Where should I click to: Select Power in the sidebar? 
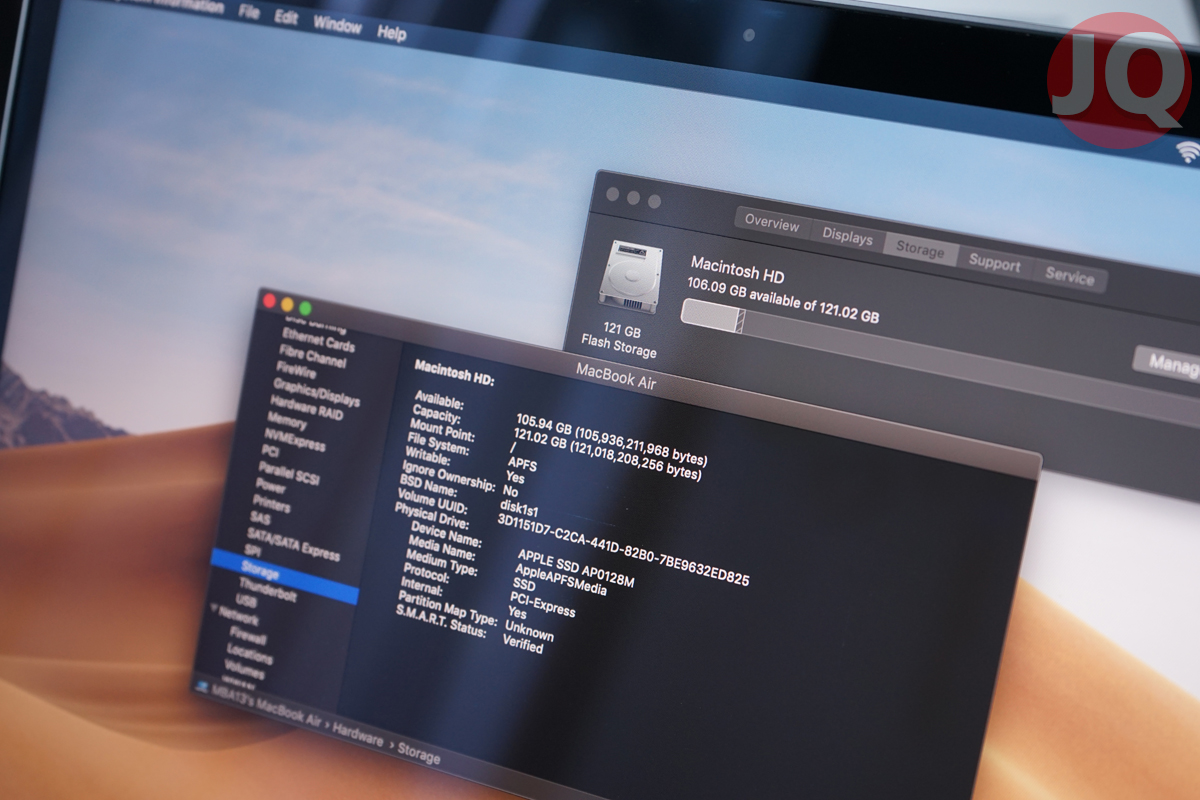271,487
